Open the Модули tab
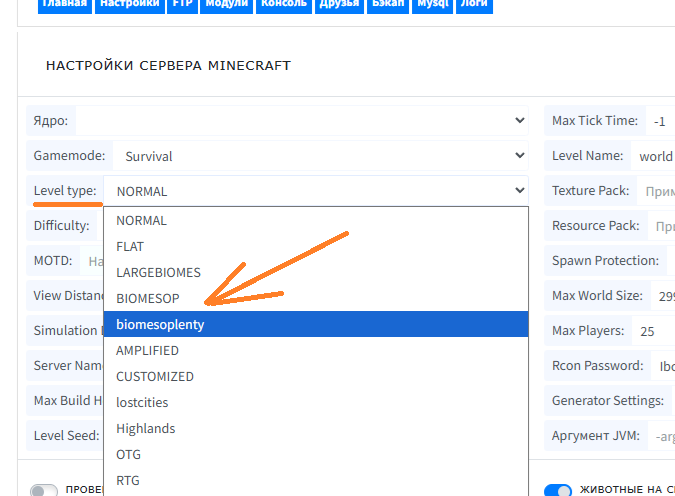Image resolution: width=675 pixels, height=496 pixels. click(226, 5)
